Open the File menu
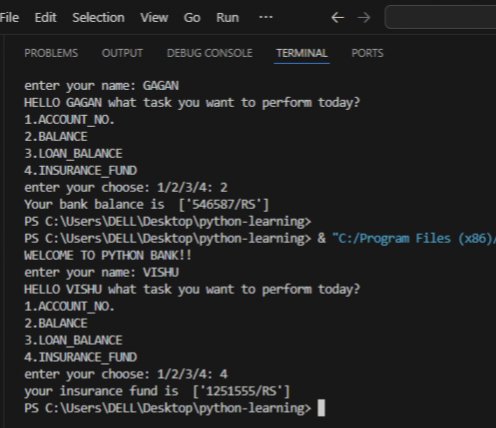The image size is (496, 428). click(9, 17)
